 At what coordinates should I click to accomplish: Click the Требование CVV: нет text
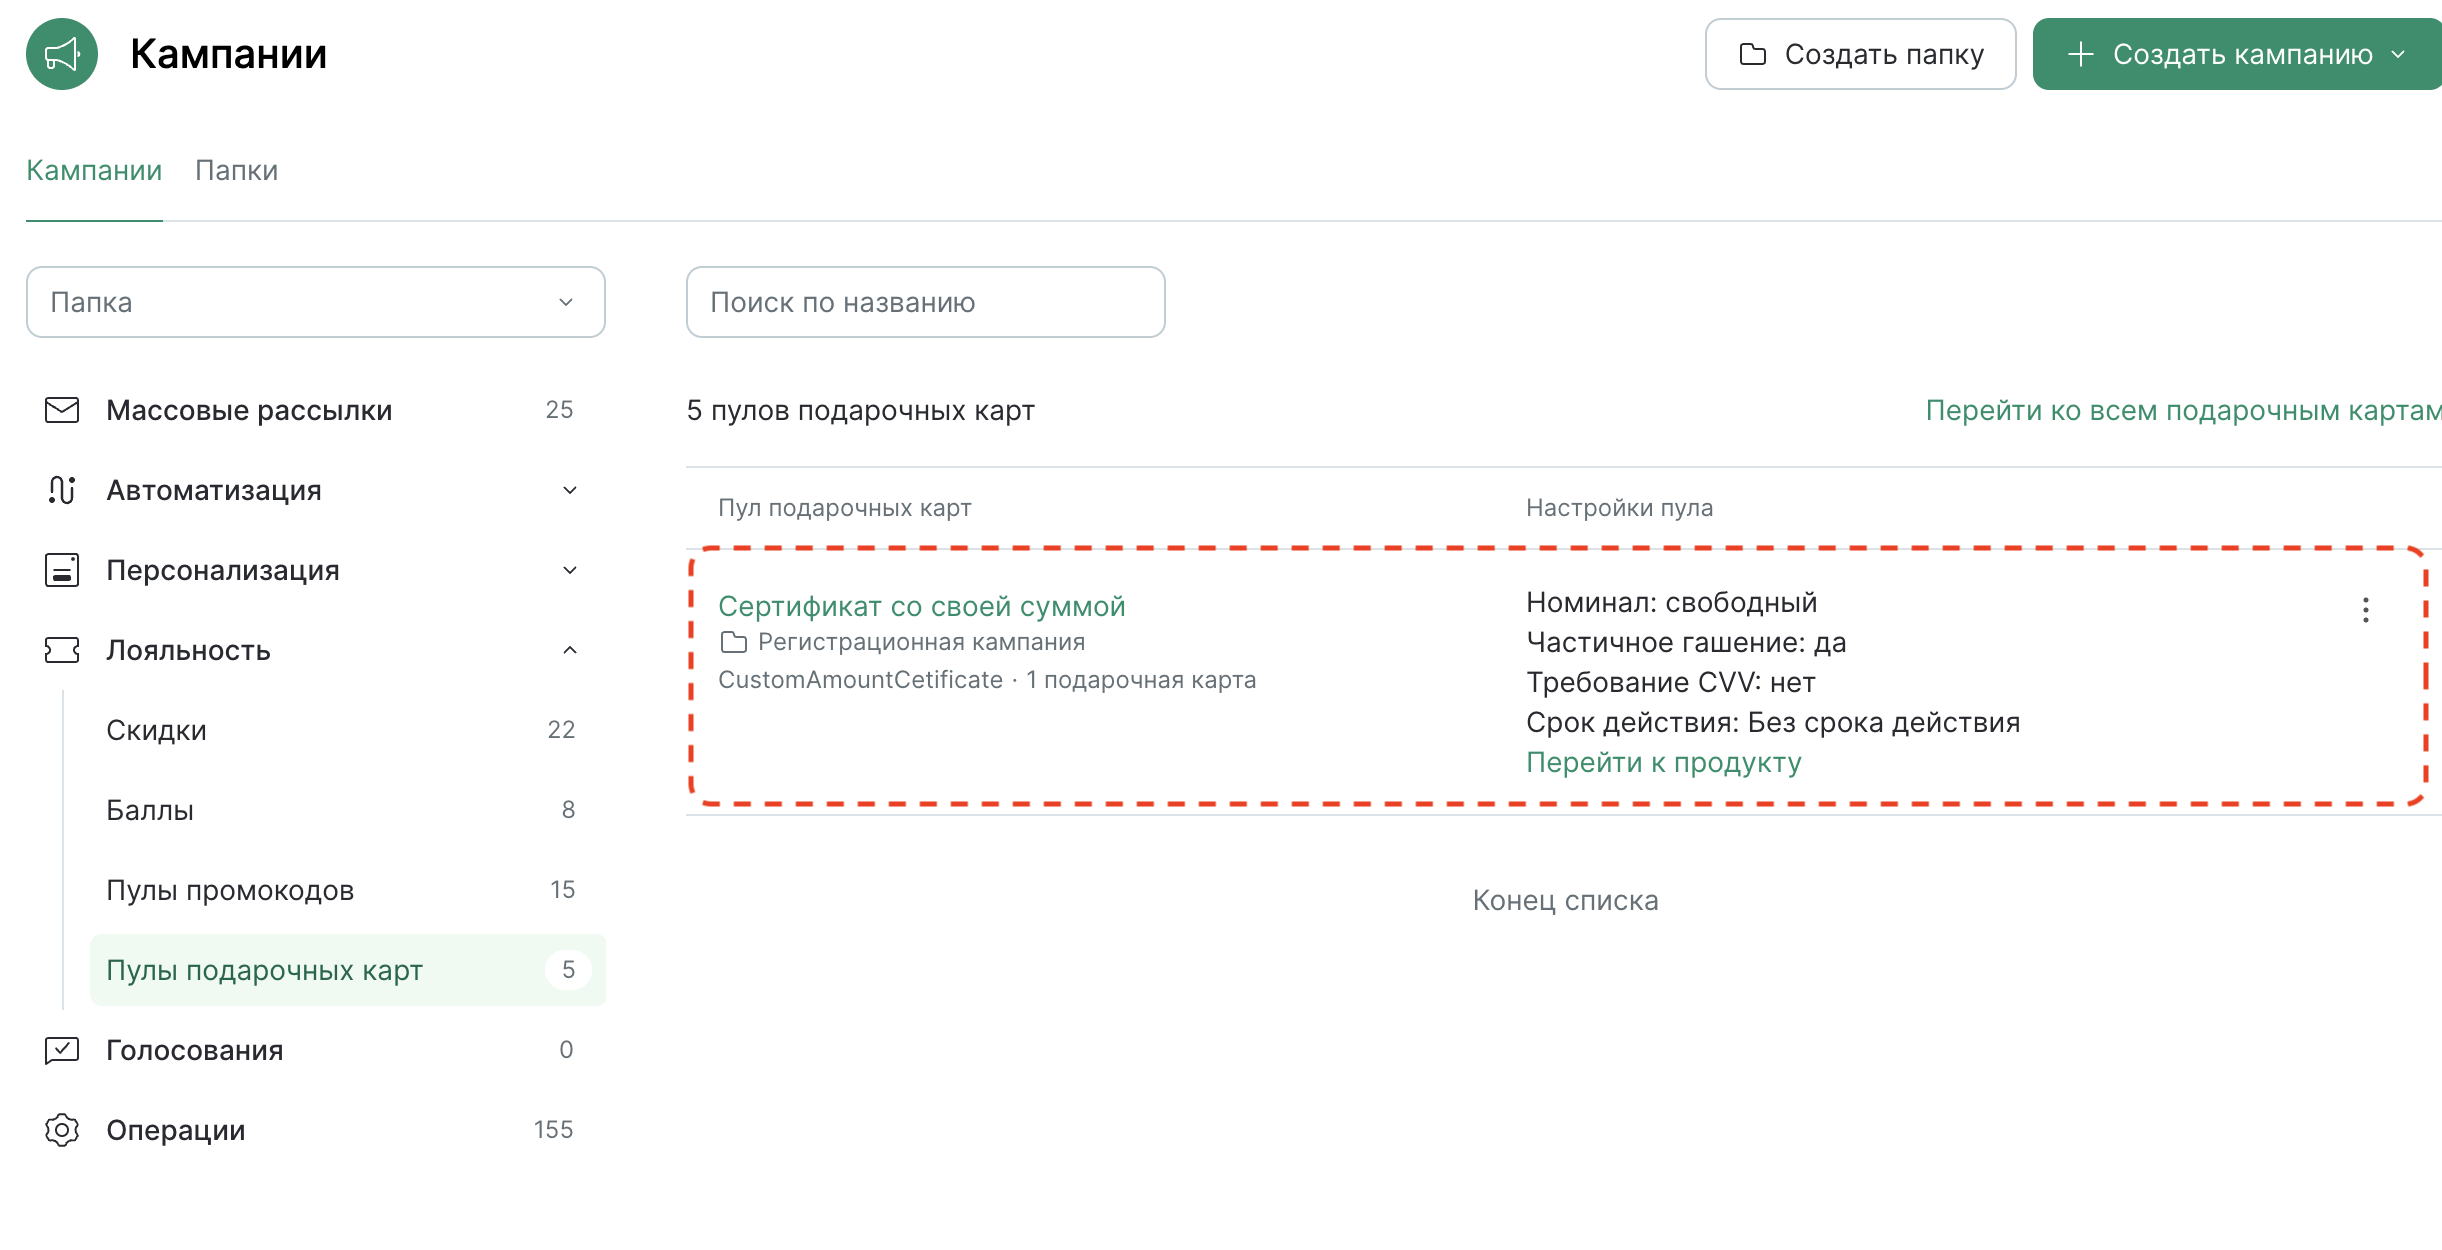pyautogui.click(x=1671, y=682)
